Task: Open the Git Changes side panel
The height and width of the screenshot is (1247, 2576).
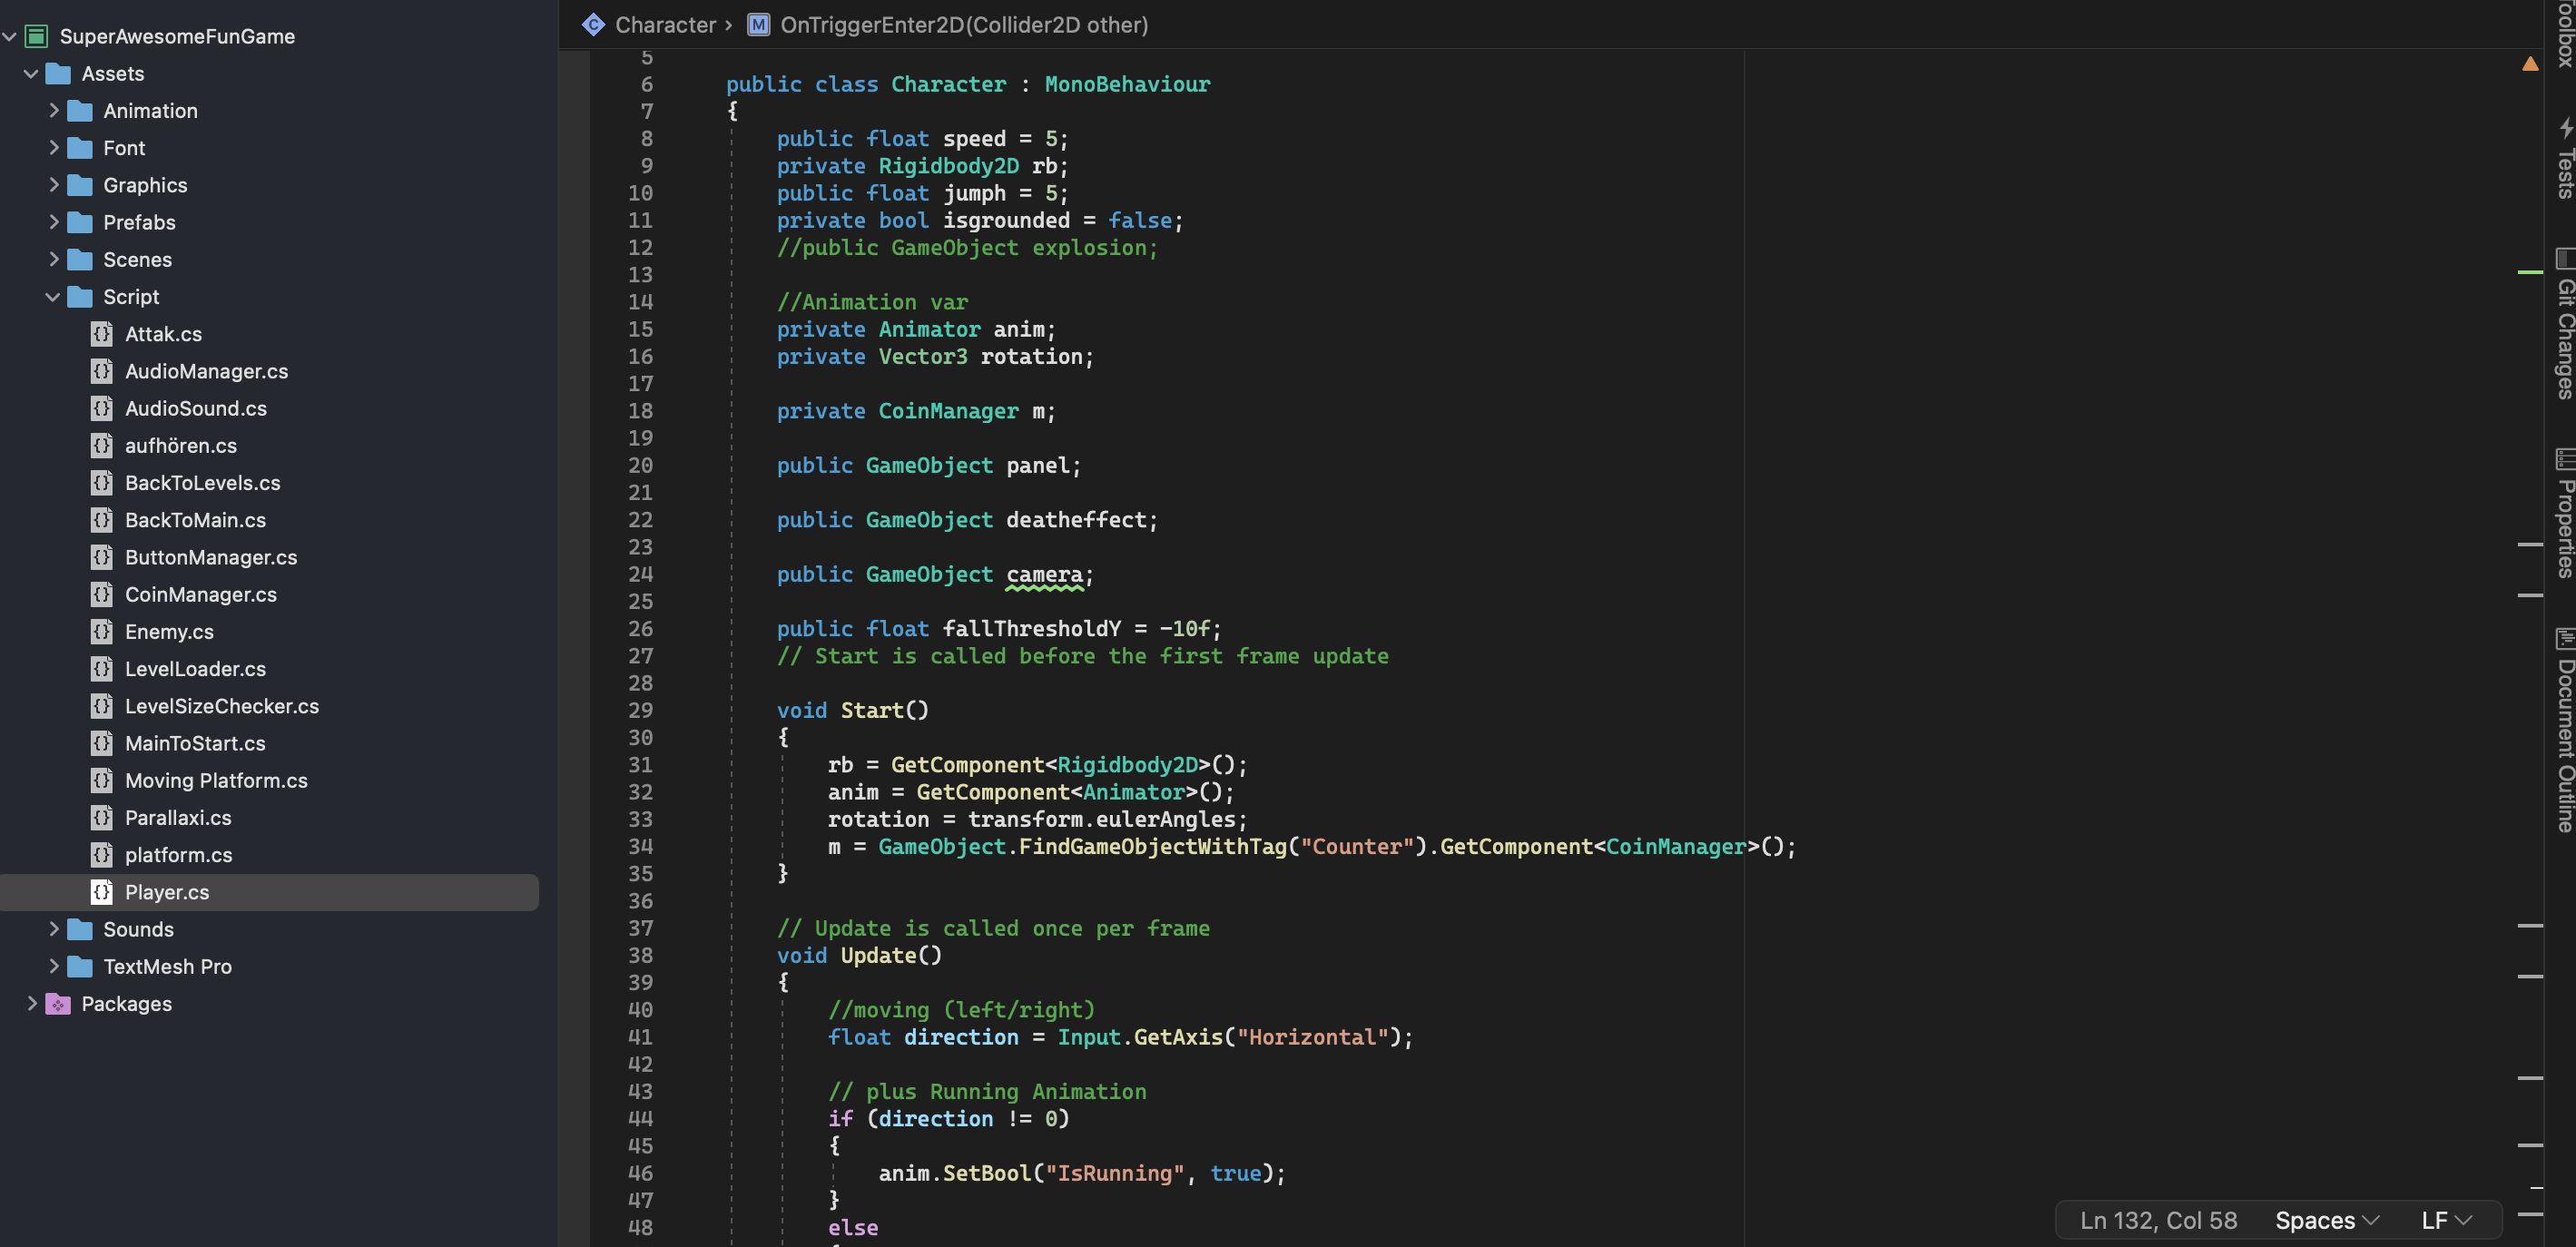Action: pyautogui.click(x=2565, y=325)
